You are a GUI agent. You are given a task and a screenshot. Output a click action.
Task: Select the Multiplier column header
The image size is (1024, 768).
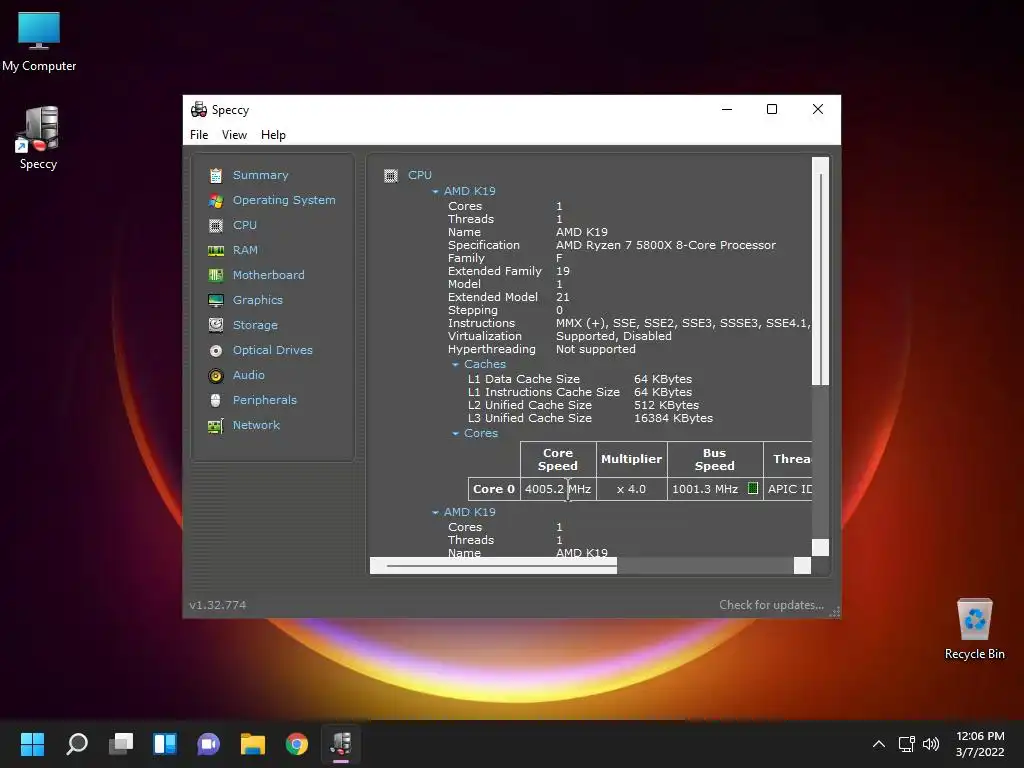pos(632,460)
